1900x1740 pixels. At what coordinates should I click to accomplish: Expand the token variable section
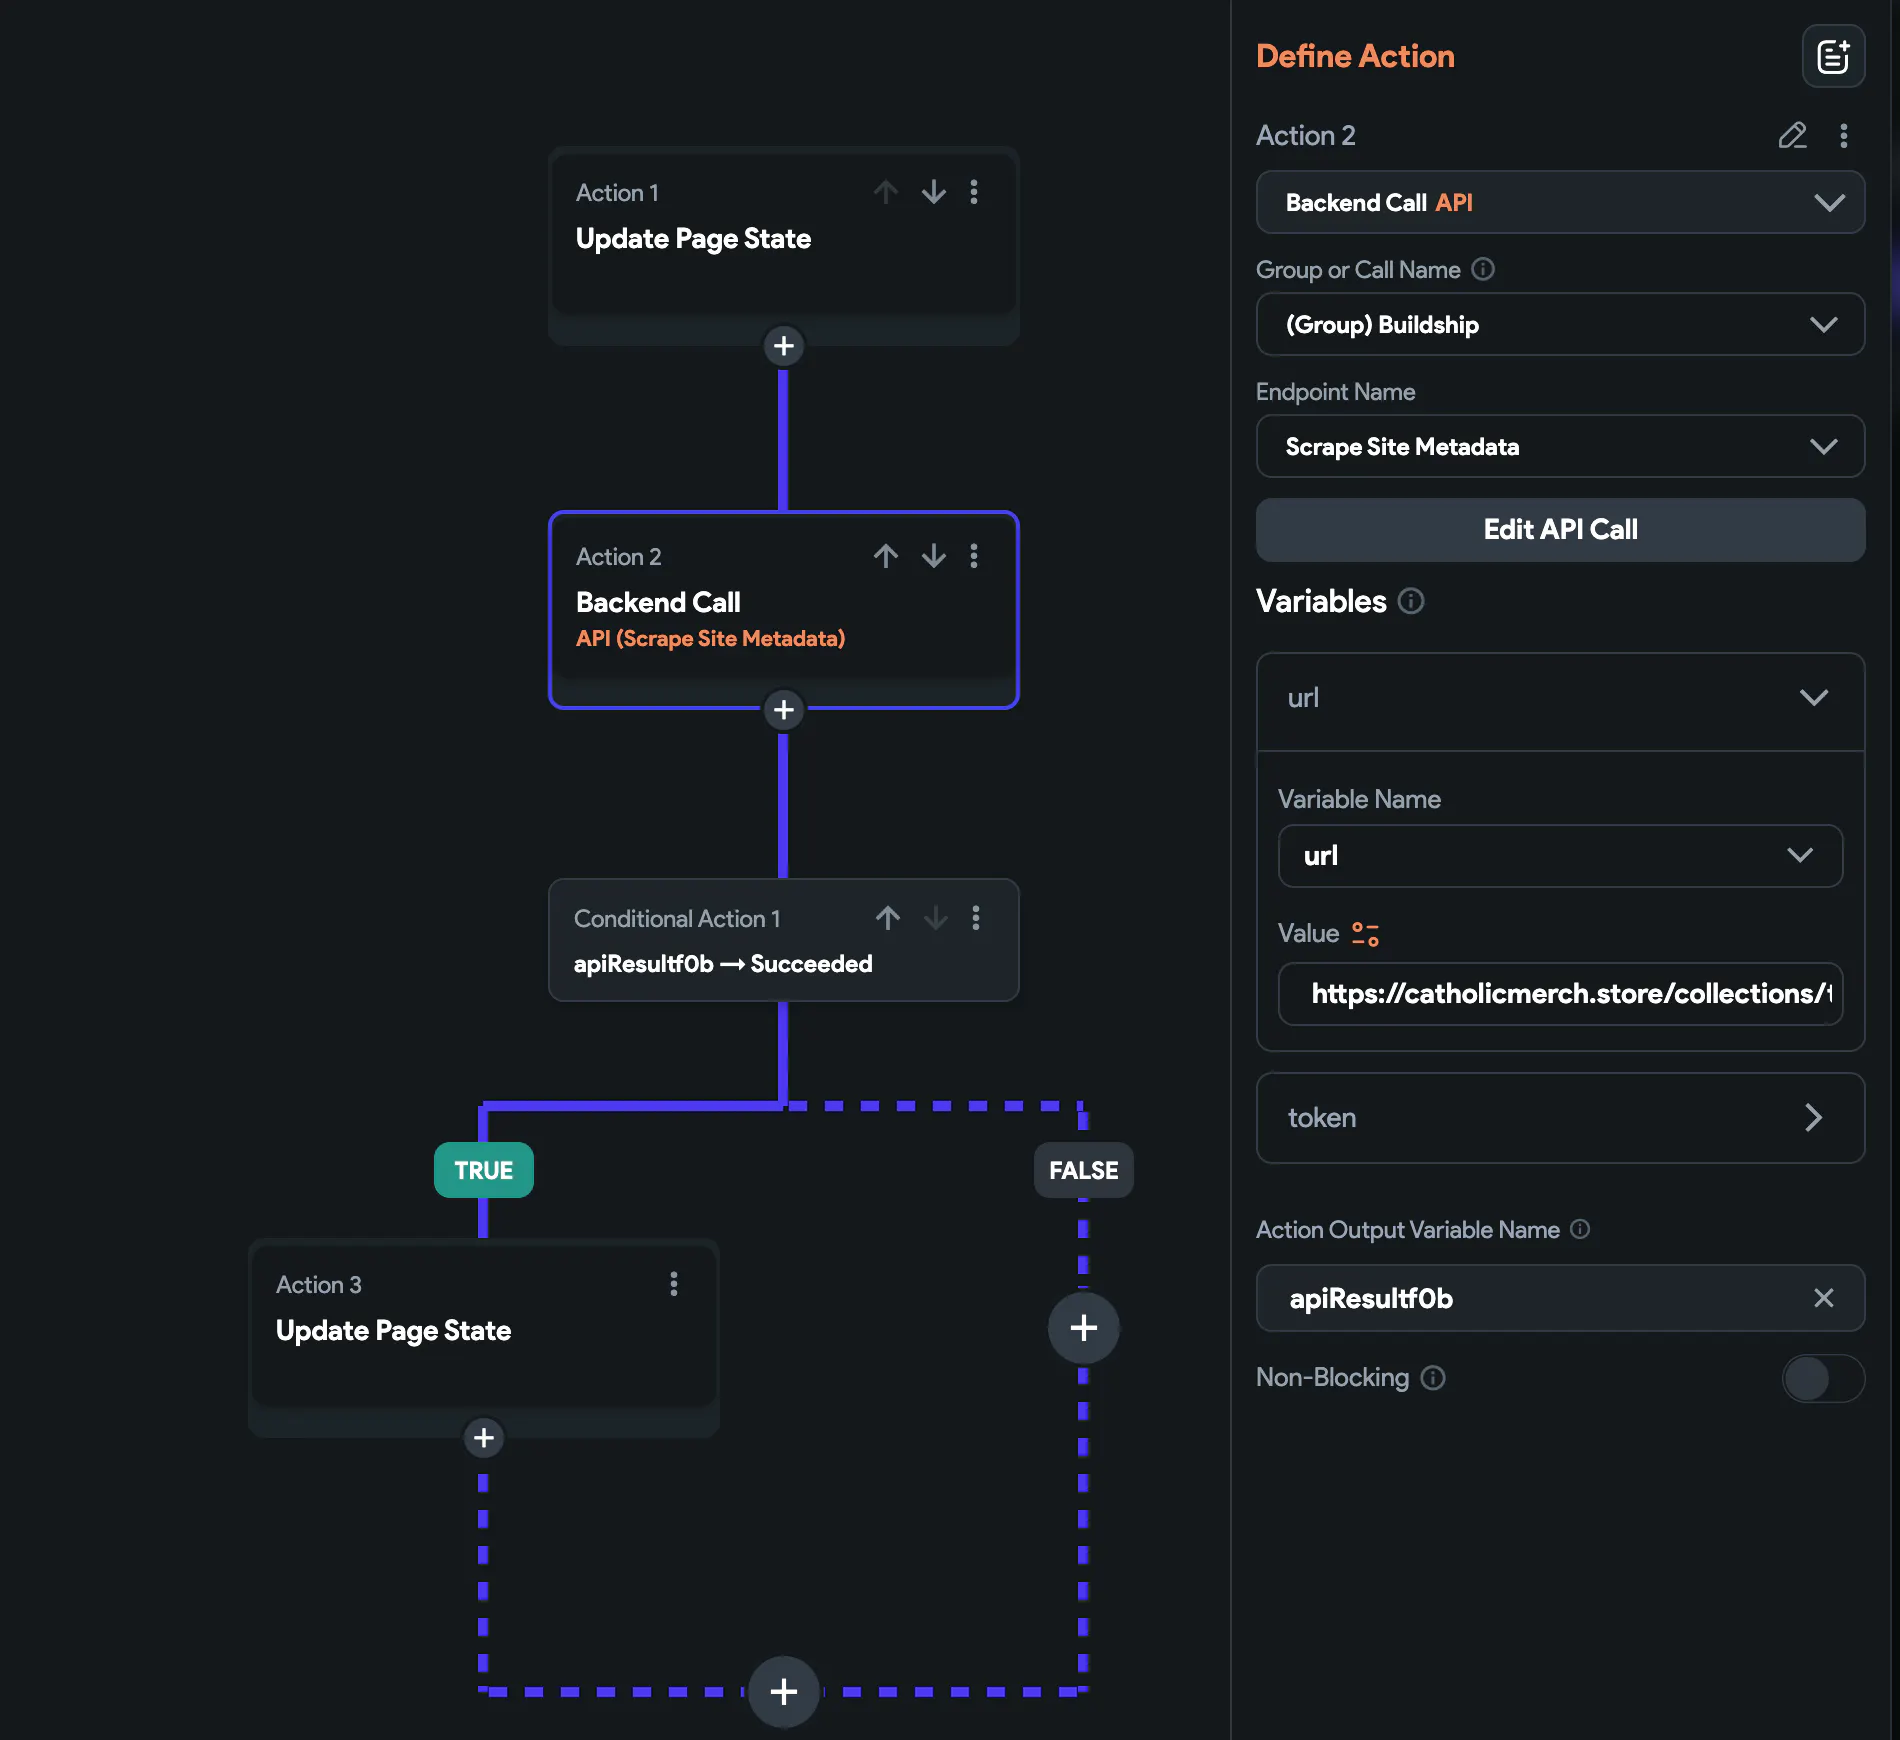pyautogui.click(x=1560, y=1117)
